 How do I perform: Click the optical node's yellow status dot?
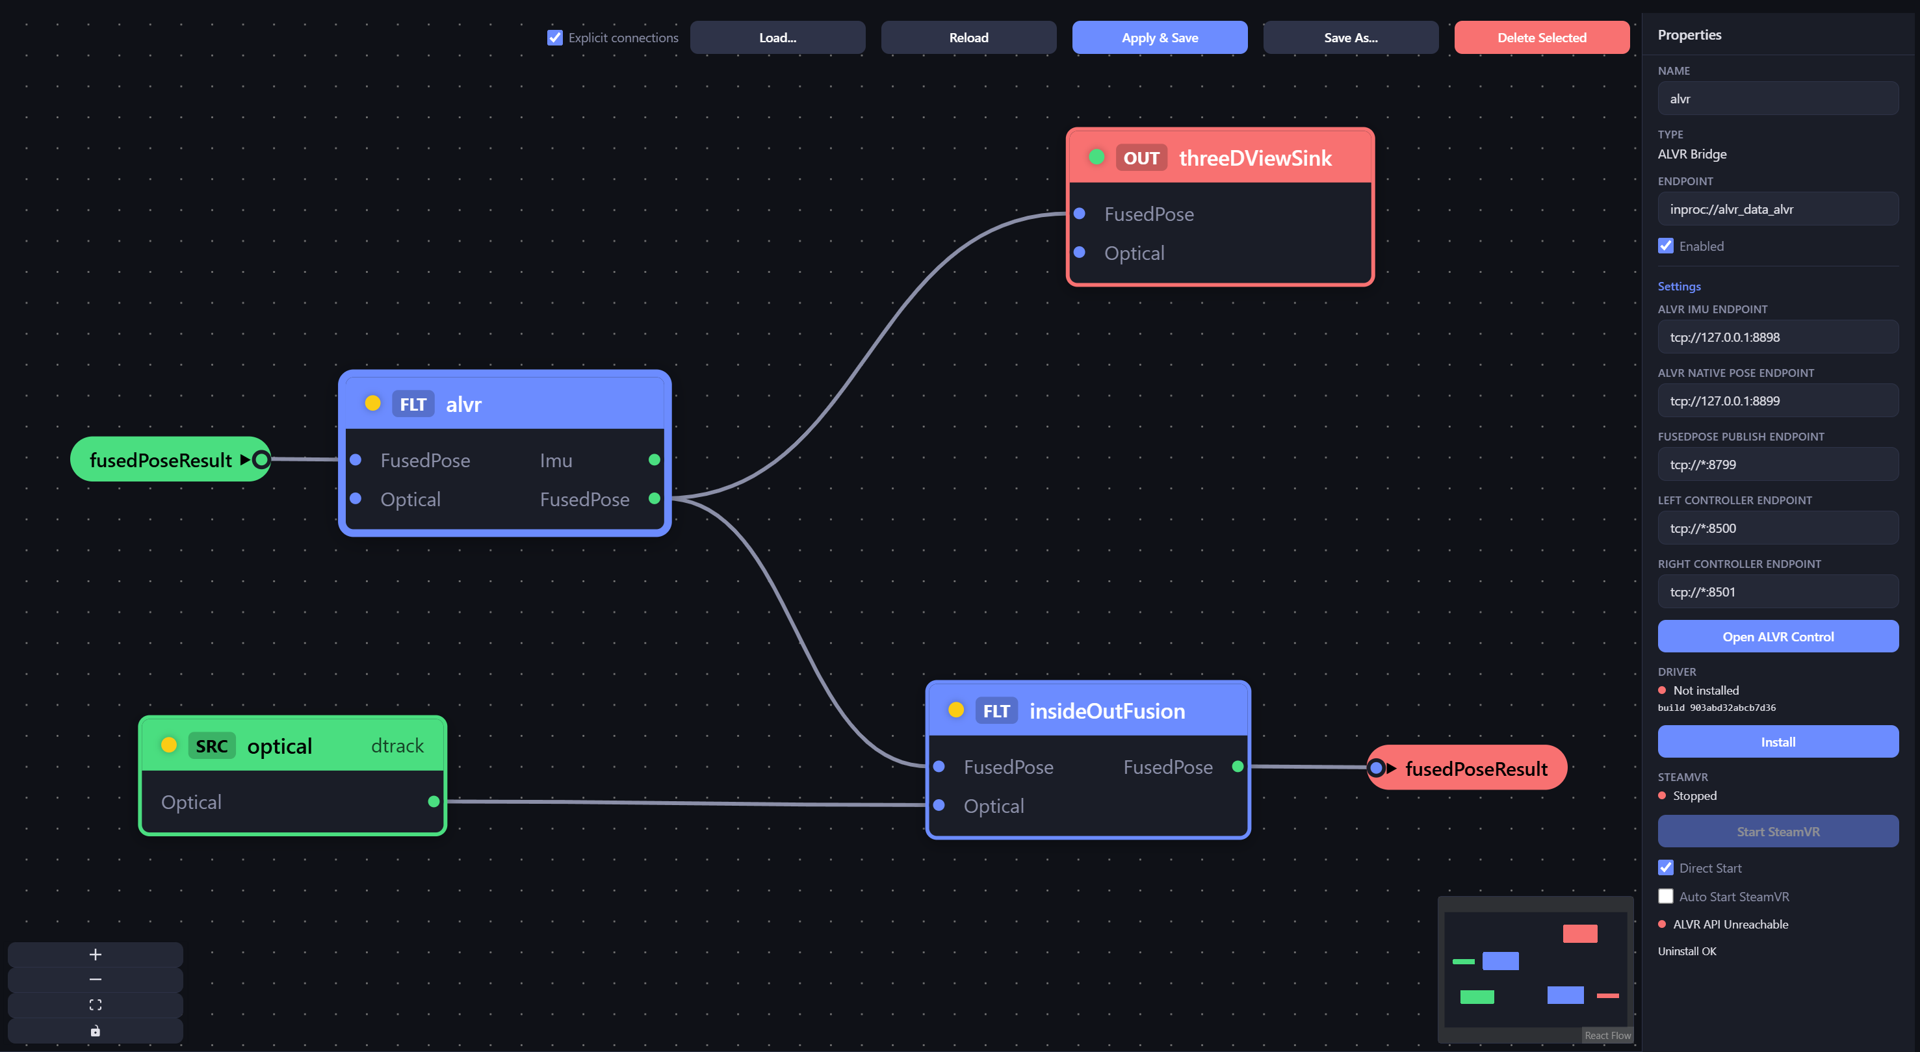169,745
